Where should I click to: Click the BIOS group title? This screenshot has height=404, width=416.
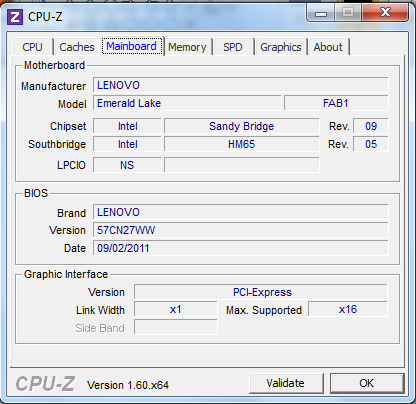(36, 193)
